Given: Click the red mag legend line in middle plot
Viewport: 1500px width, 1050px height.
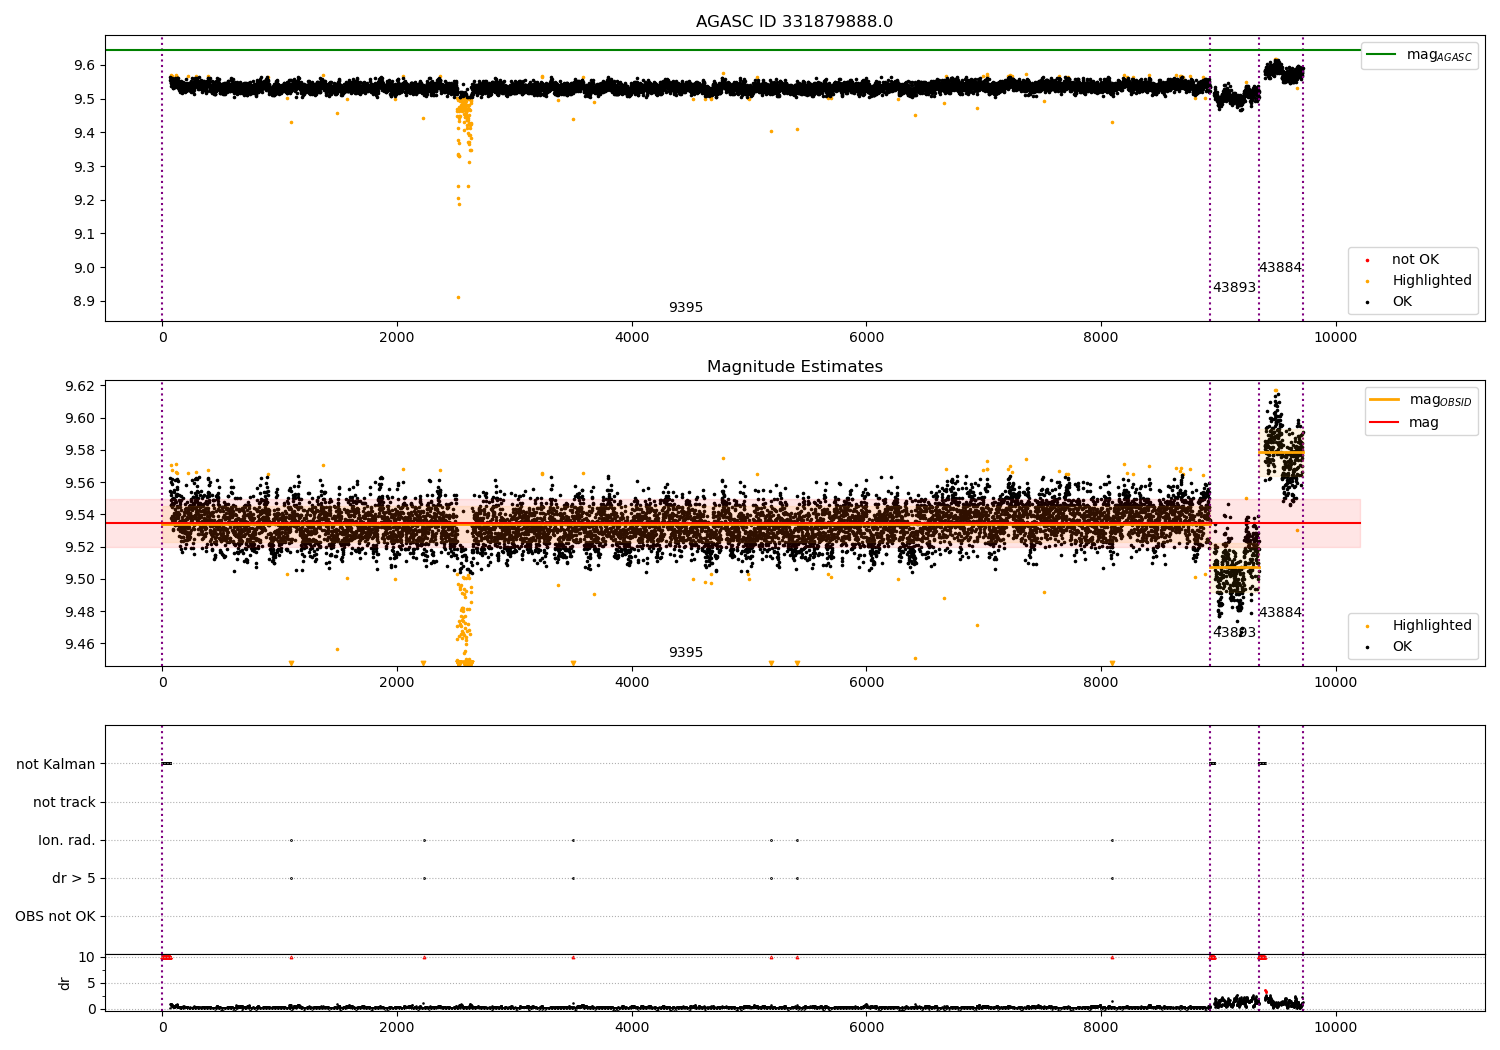Looking at the screenshot, I should click(1384, 423).
